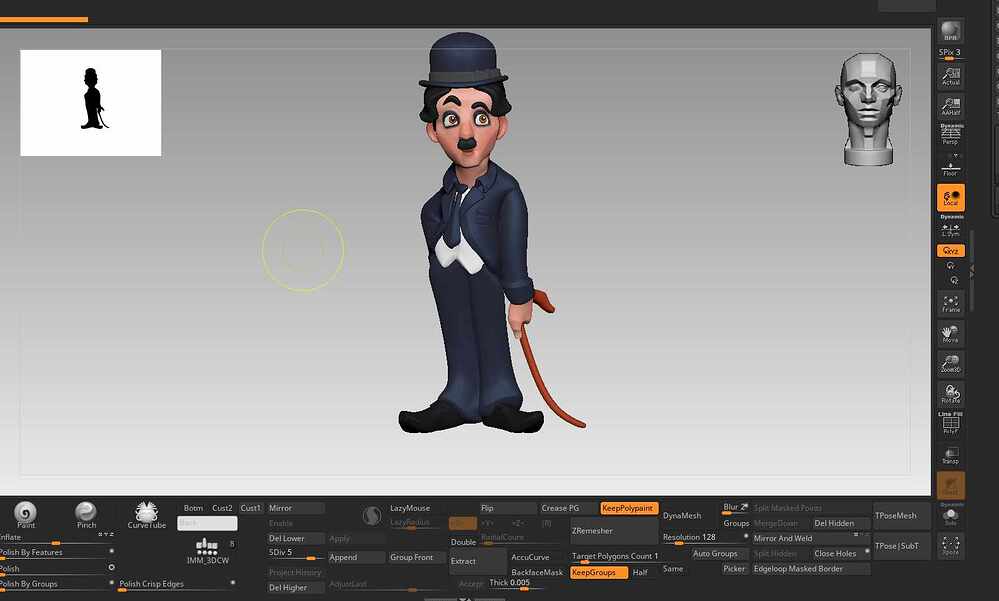Click the Solo mode icon
This screenshot has width=999, height=601.
pyautogui.click(x=951, y=516)
